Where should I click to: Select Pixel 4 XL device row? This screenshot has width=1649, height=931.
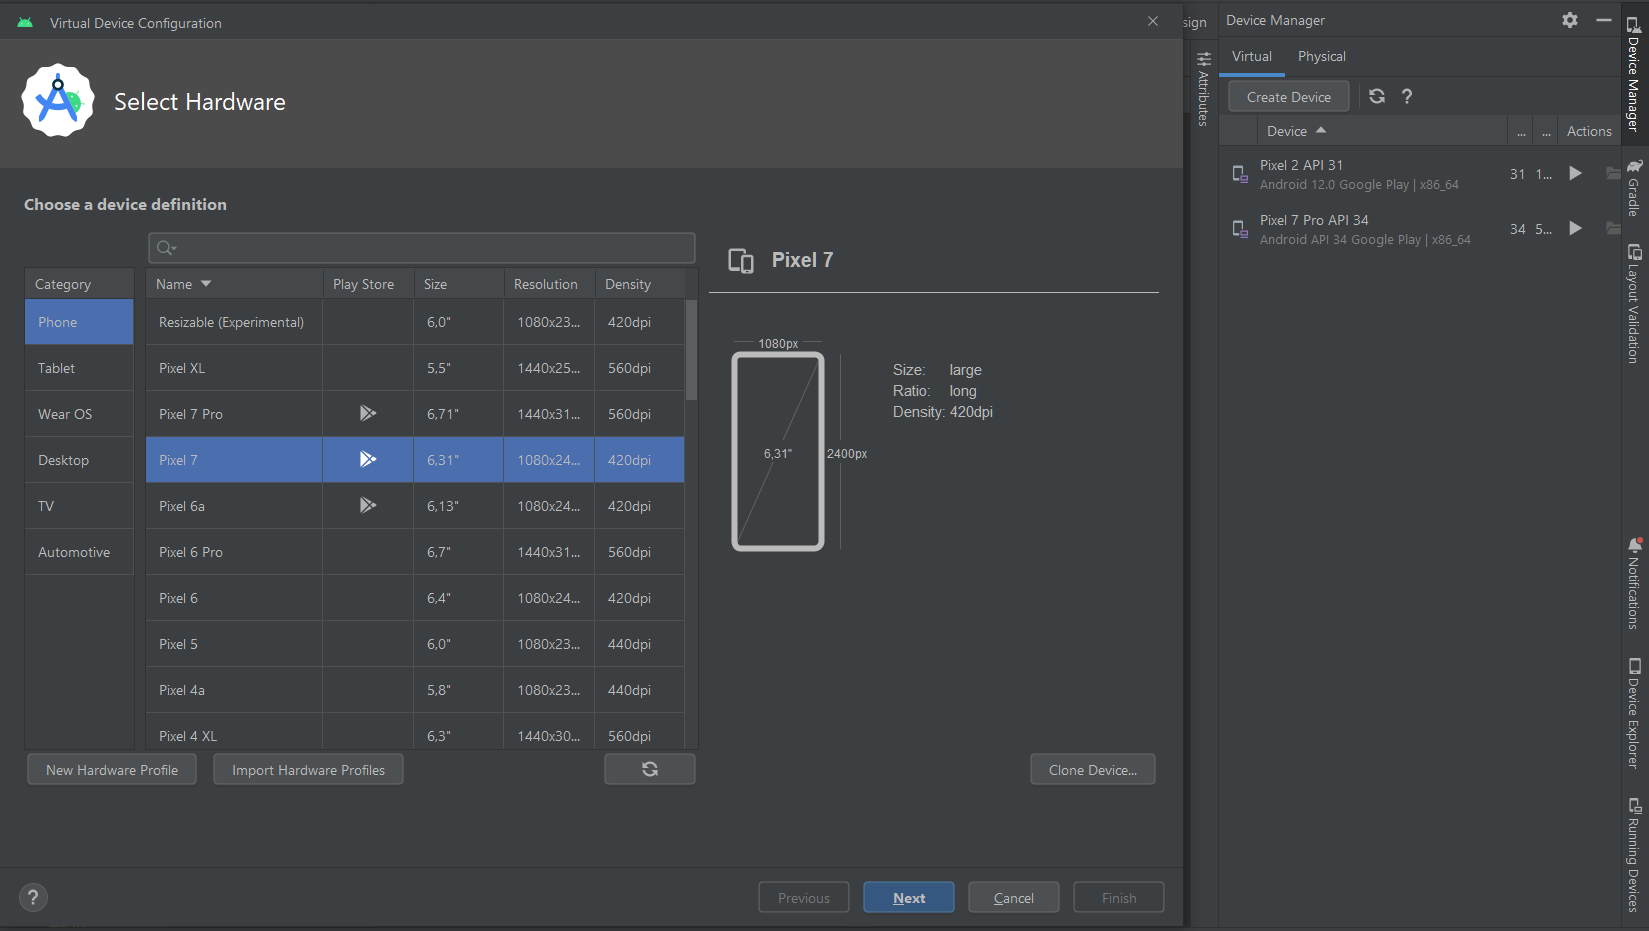click(415, 733)
